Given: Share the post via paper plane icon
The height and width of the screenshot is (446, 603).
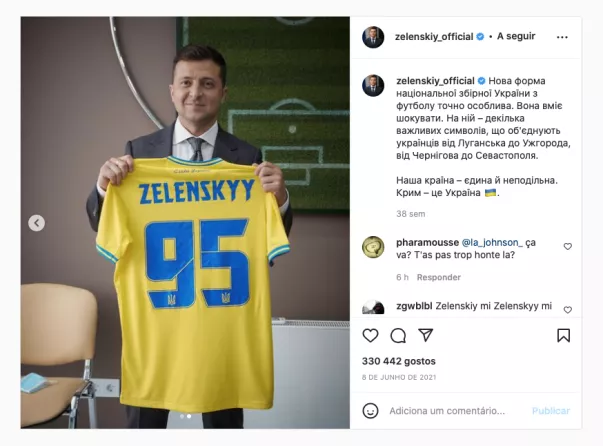Looking at the screenshot, I should [x=426, y=335].
